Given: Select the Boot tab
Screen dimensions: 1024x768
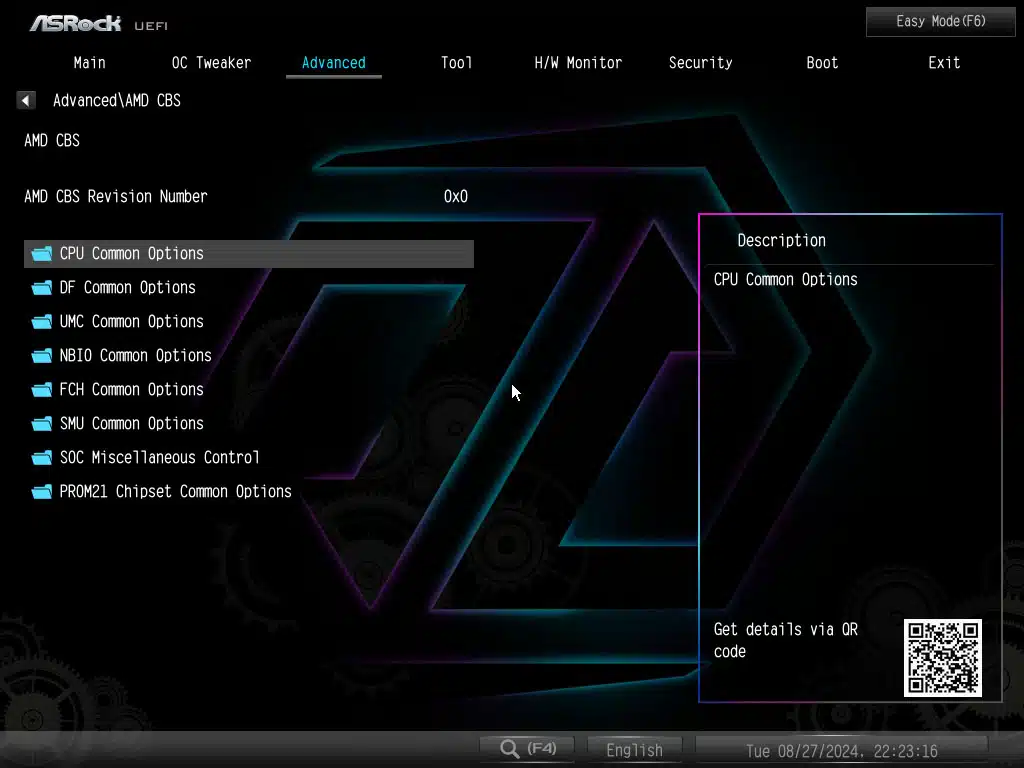Looking at the screenshot, I should click(822, 63).
